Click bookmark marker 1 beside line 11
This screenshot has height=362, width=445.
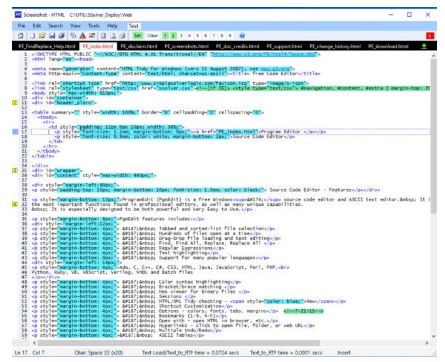15,103
